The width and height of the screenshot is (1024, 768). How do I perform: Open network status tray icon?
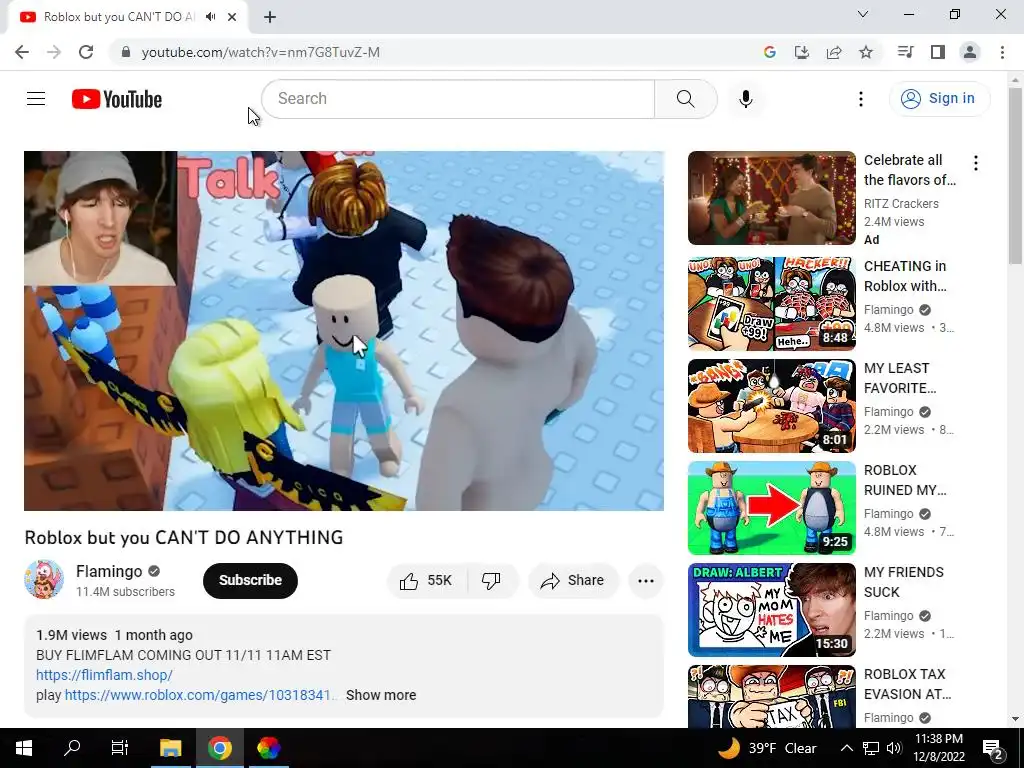point(871,748)
